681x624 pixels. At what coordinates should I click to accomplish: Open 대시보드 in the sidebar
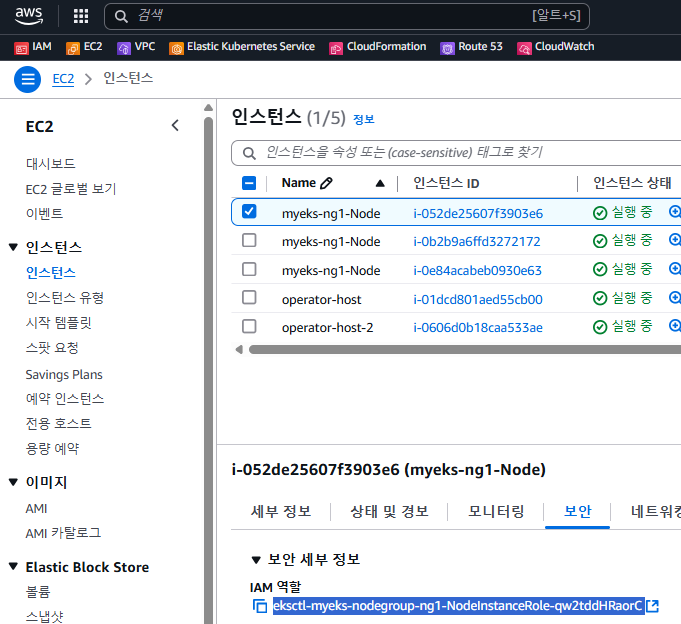click(x=51, y=164)
